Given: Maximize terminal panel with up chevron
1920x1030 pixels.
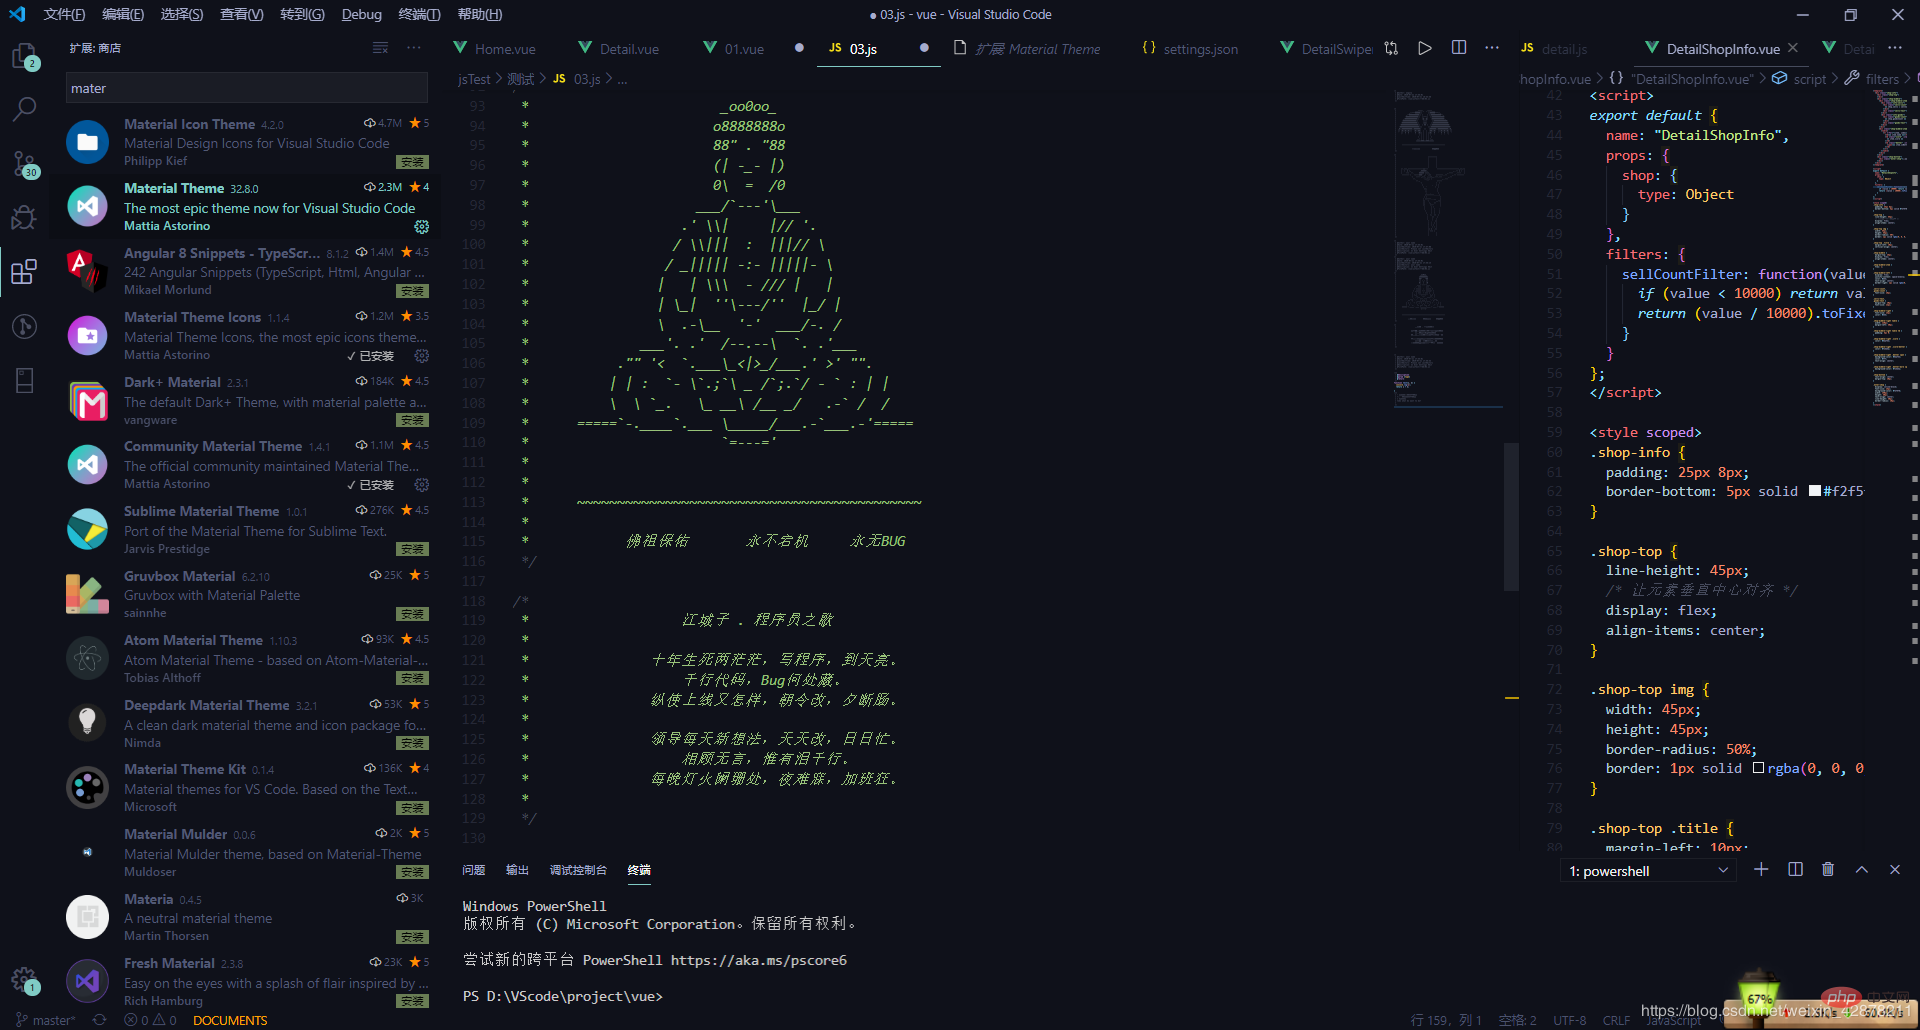Looking at the screenshot, I should tap(1862, 870).
